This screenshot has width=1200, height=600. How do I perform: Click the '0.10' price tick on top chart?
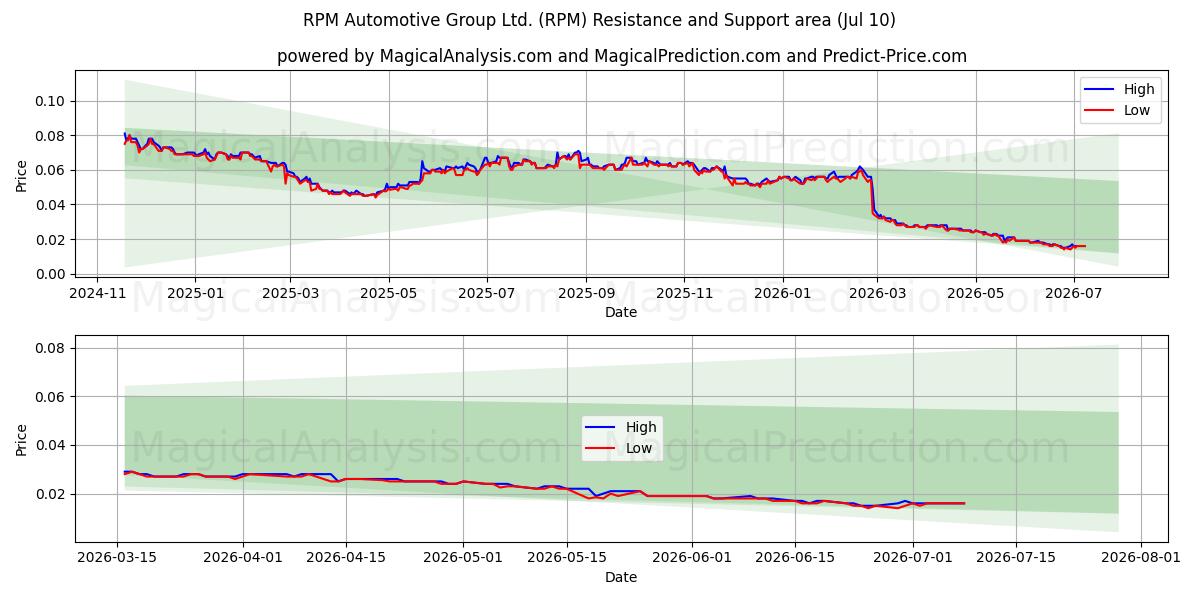pyautogui.click(x=51, y=101)
